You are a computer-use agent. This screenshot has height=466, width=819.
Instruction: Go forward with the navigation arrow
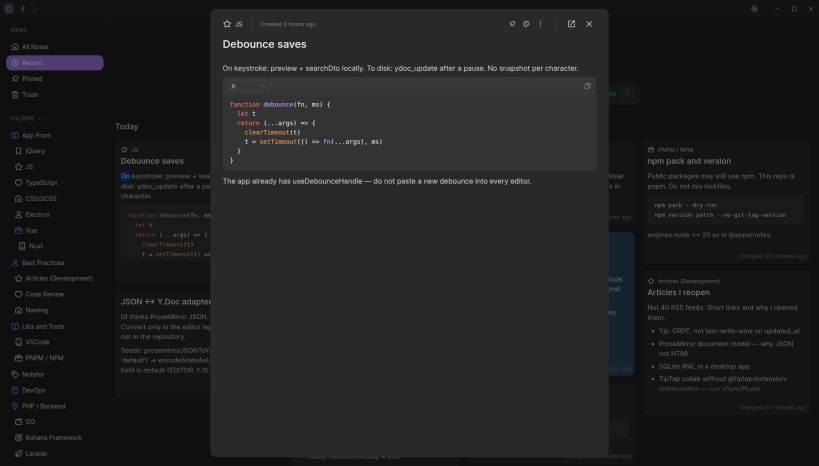point(34,9)
